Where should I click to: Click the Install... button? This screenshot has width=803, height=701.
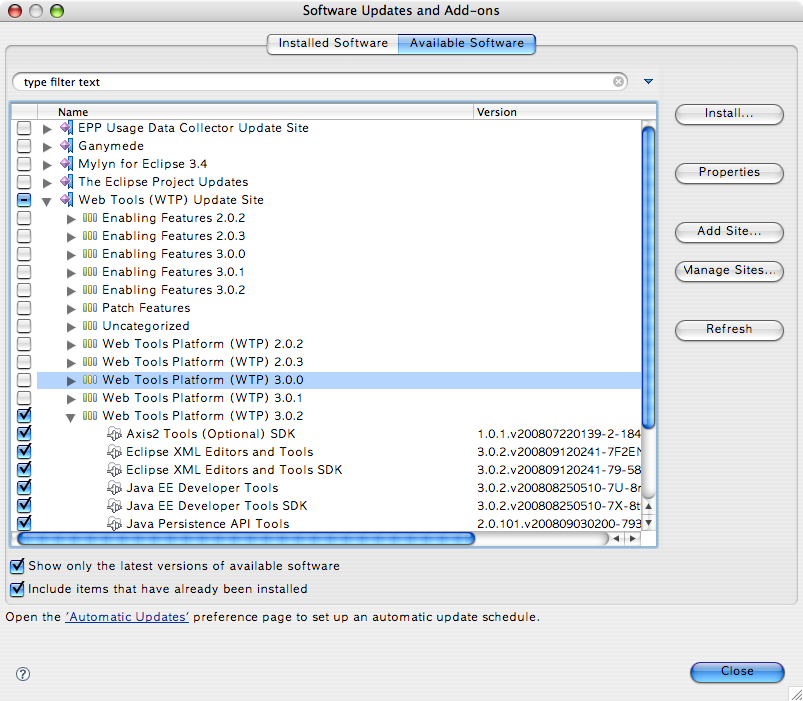[729, 114]
